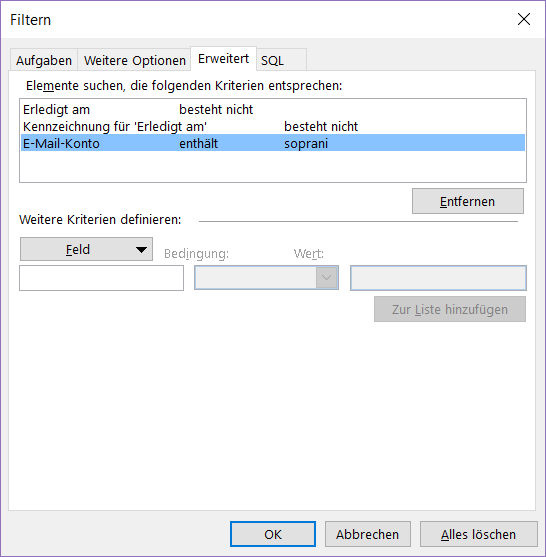Switch to the Aufgaben tab

point(44,60)
